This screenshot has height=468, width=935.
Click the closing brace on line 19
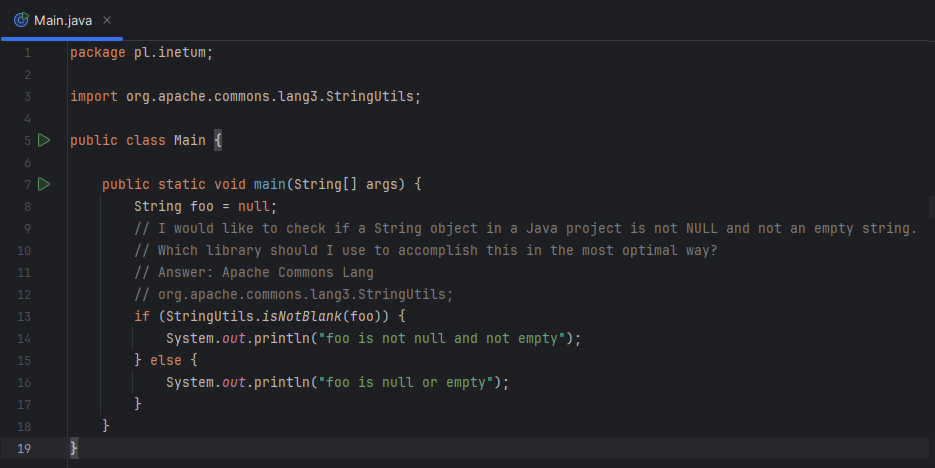coord(74,448)
